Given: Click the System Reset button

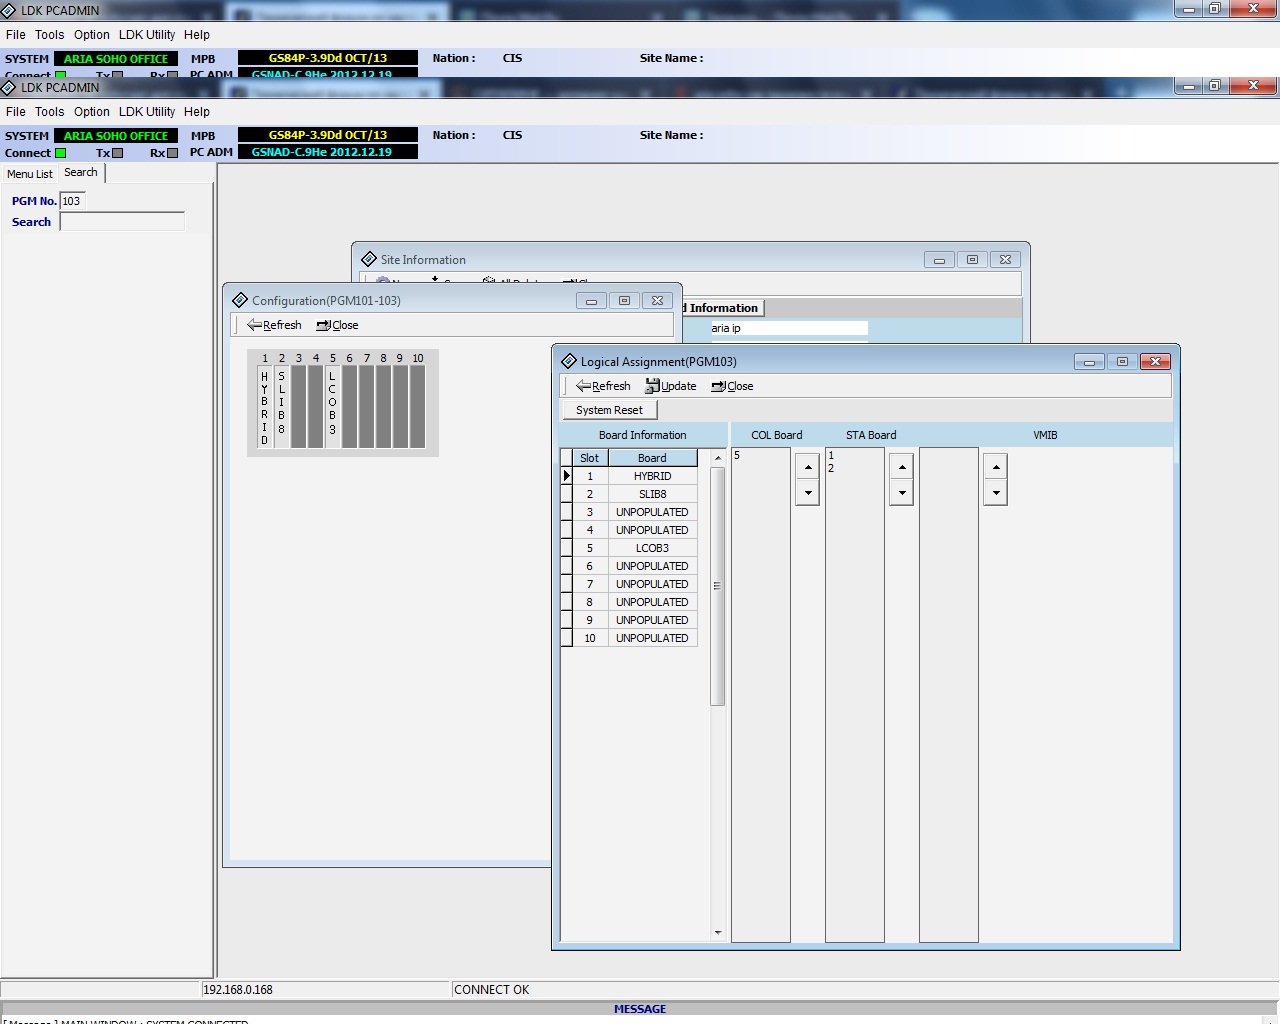Looking at the screenshot, I should point(609,410).
